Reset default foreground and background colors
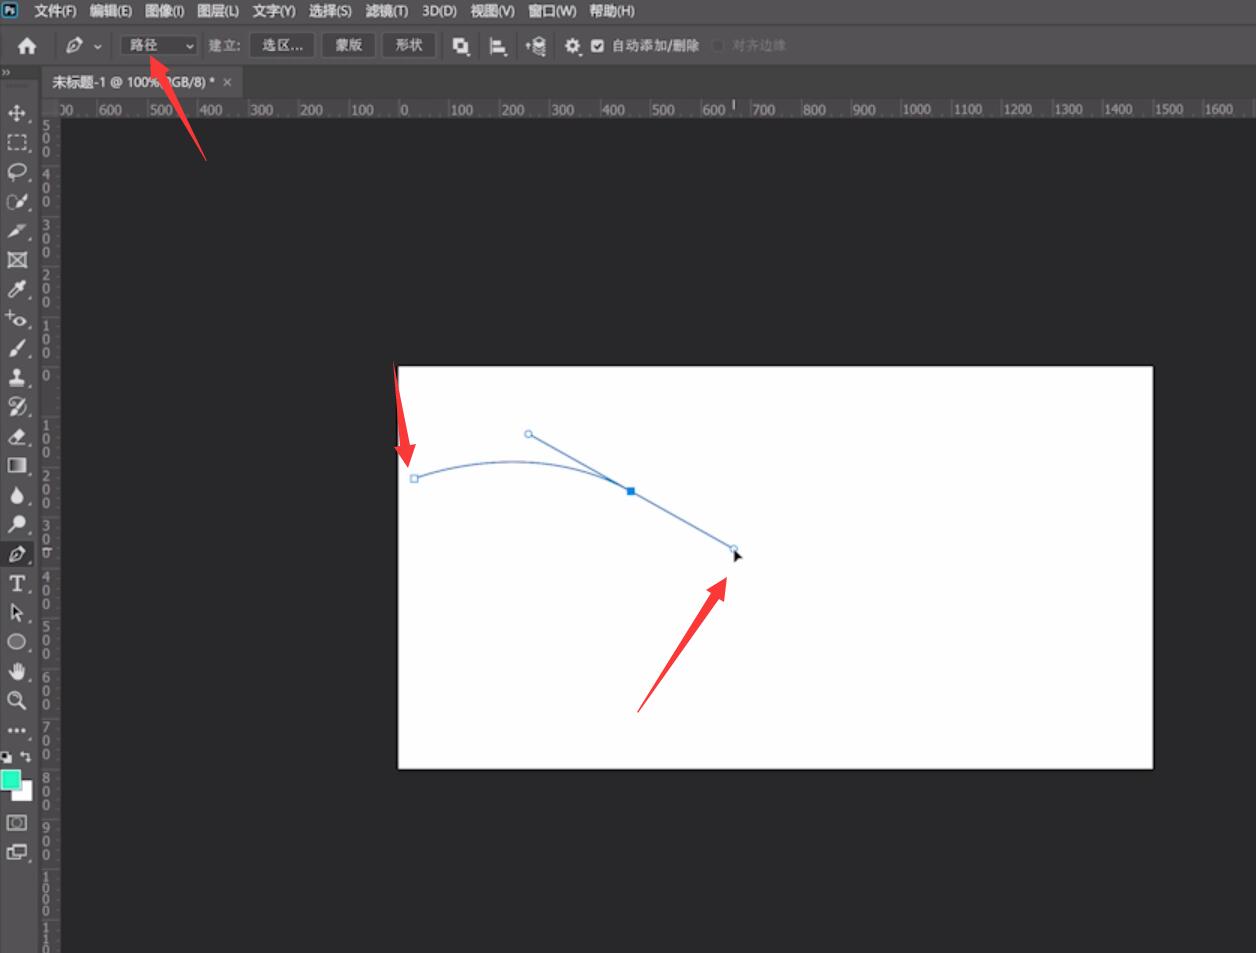 pos(7,757)
